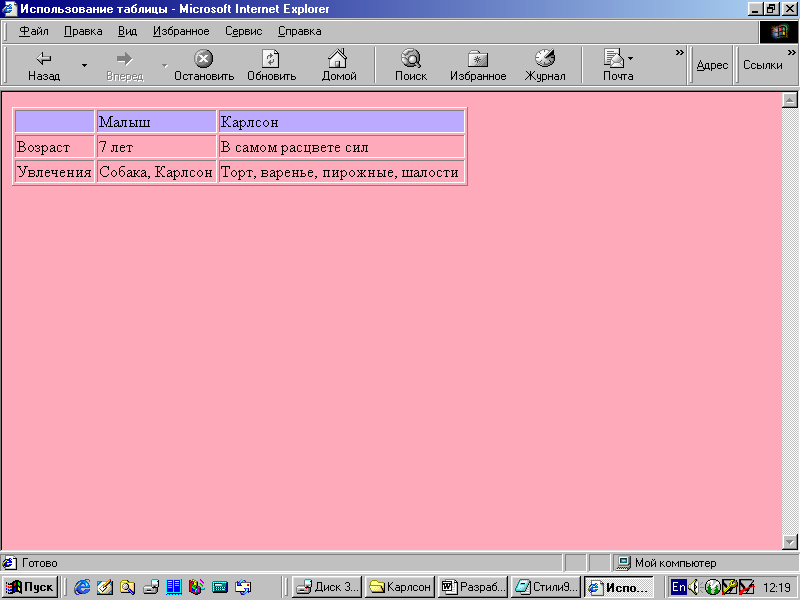The width and height of the screenshot is (800, 600).
Task: Click the 'Собака, Карлсон' cell
Action: coord(156,172)
